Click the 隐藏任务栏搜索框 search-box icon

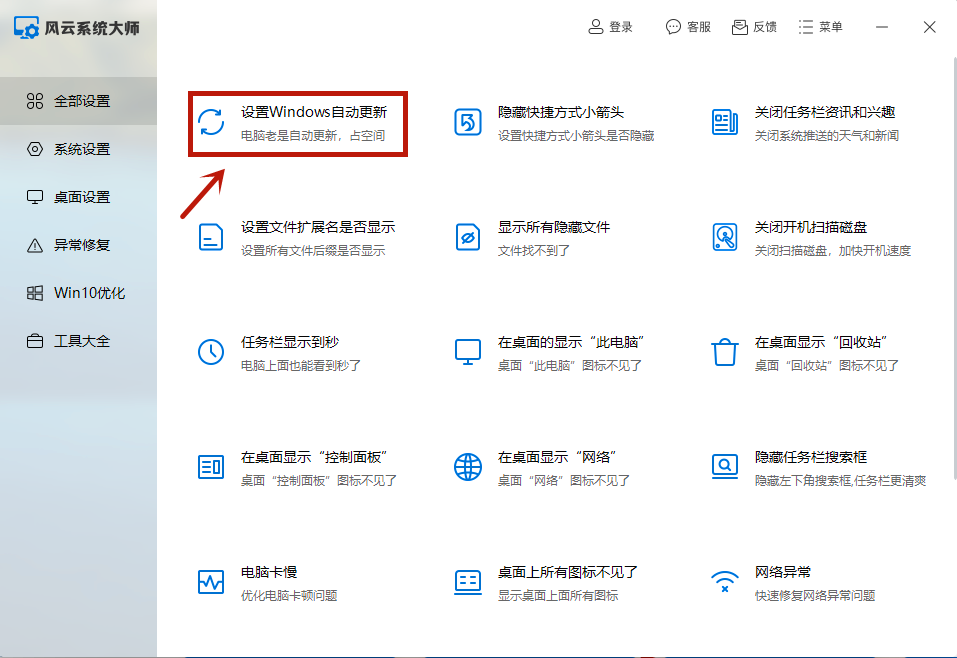(x=725, y=467)
